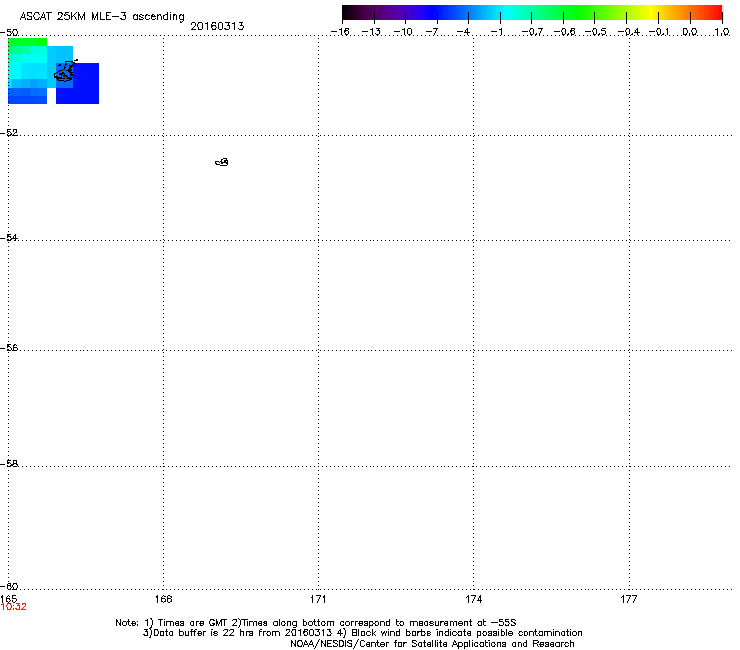Click the colorbar label -10
The height and width of the screenshot is (650, 740).
point(403,32)
